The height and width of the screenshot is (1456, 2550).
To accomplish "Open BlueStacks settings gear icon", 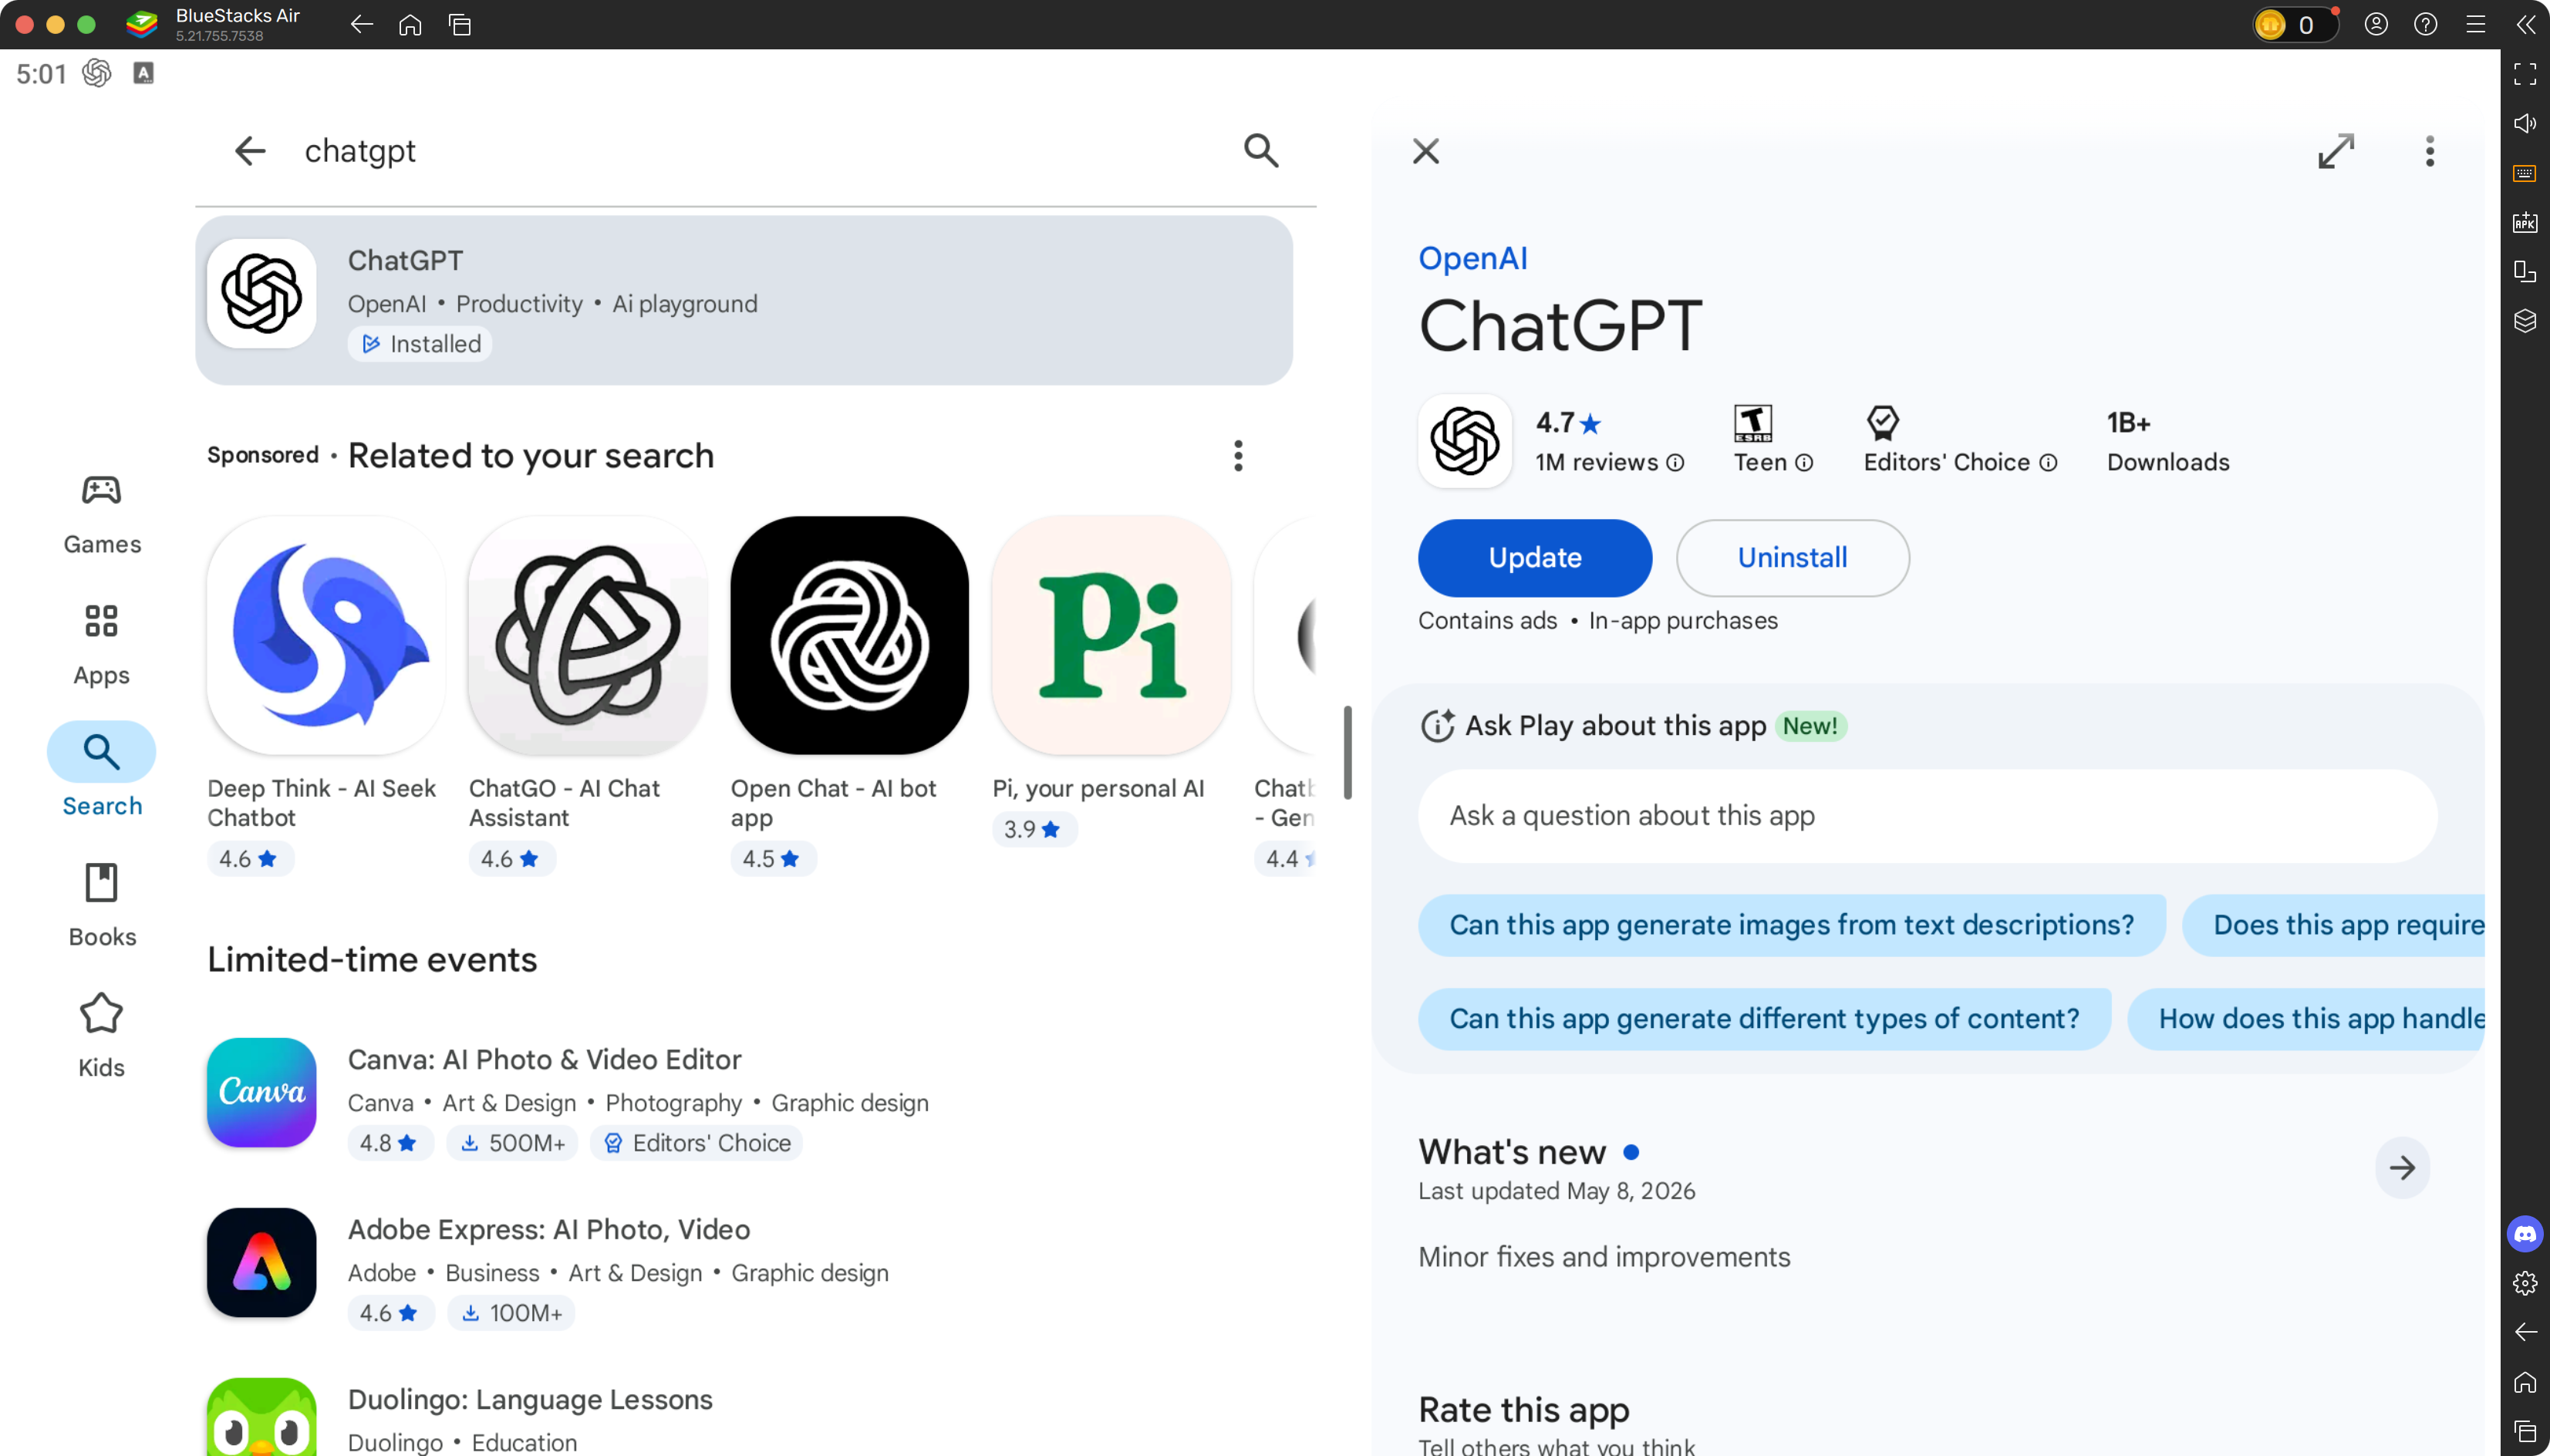I will click(x=2525, y=1283).
